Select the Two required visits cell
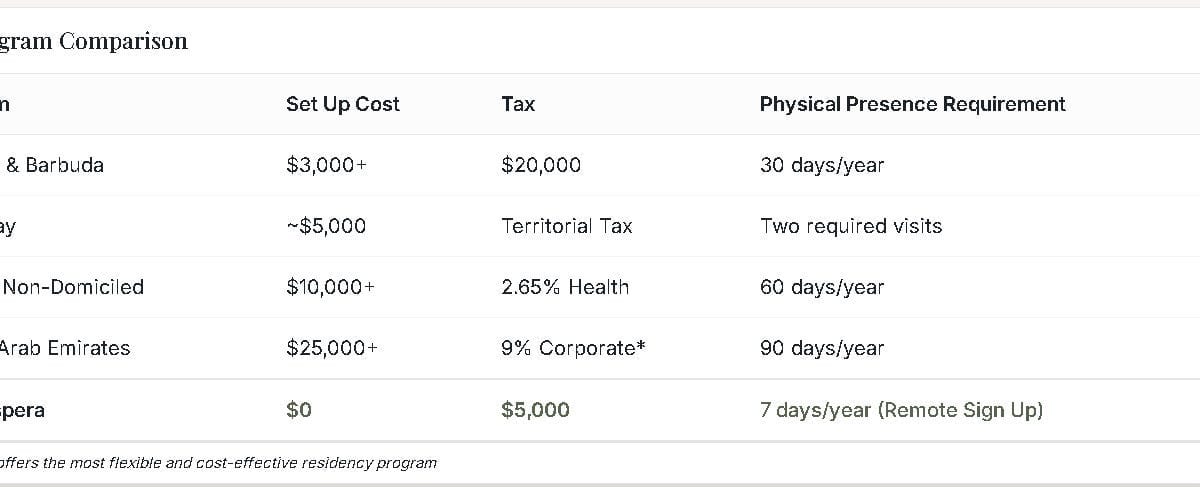 coord(851,226)
